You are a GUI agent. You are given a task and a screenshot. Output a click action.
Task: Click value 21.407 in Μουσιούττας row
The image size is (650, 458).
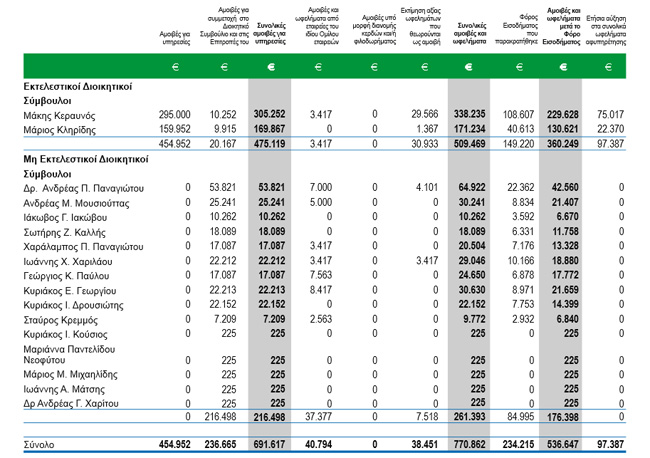(565, 202)
